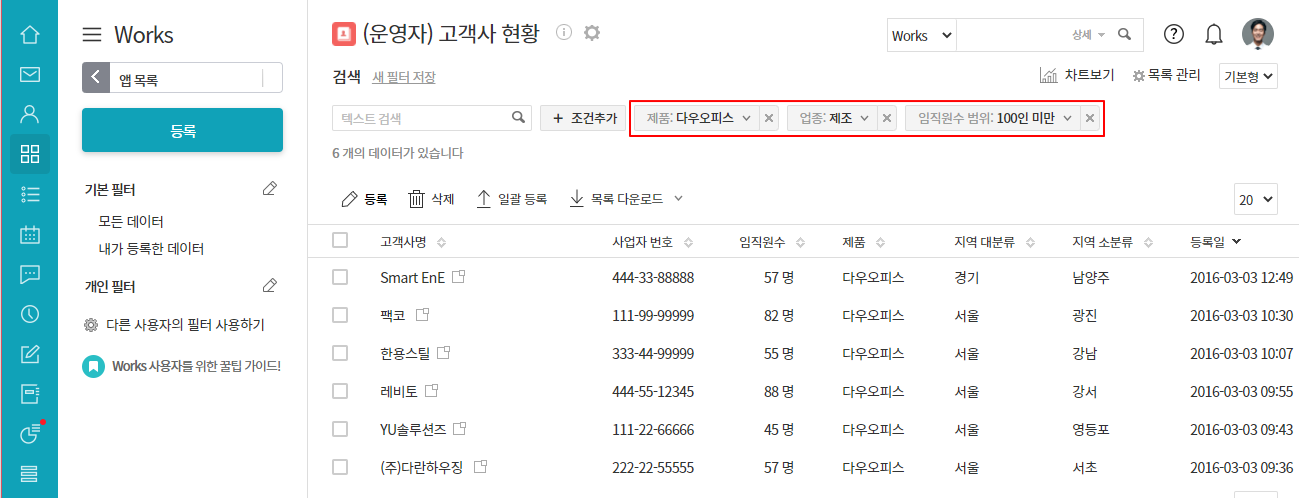This screenshot has height=498, width=1299.
Task: Click the info icon beside page title
Action: point(563,33)
